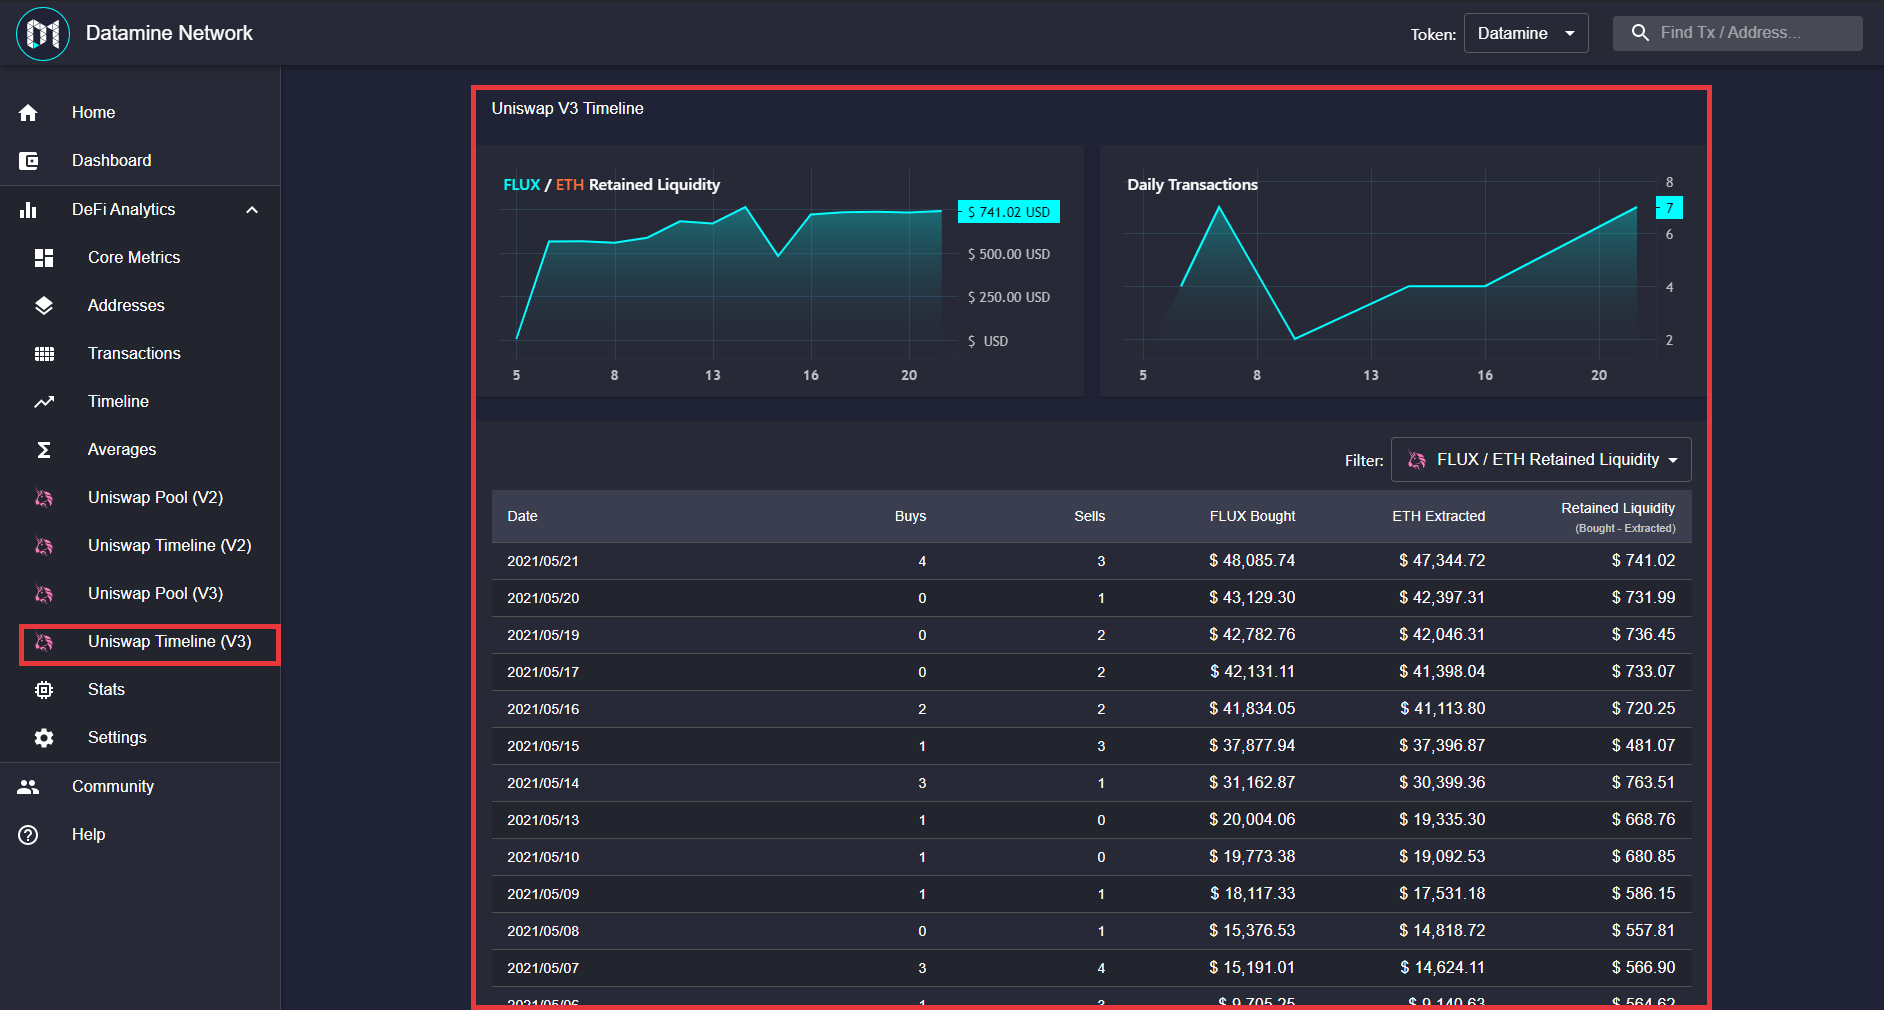Open Help section
Screen dimensions: 1884x1010
point(140,835)
